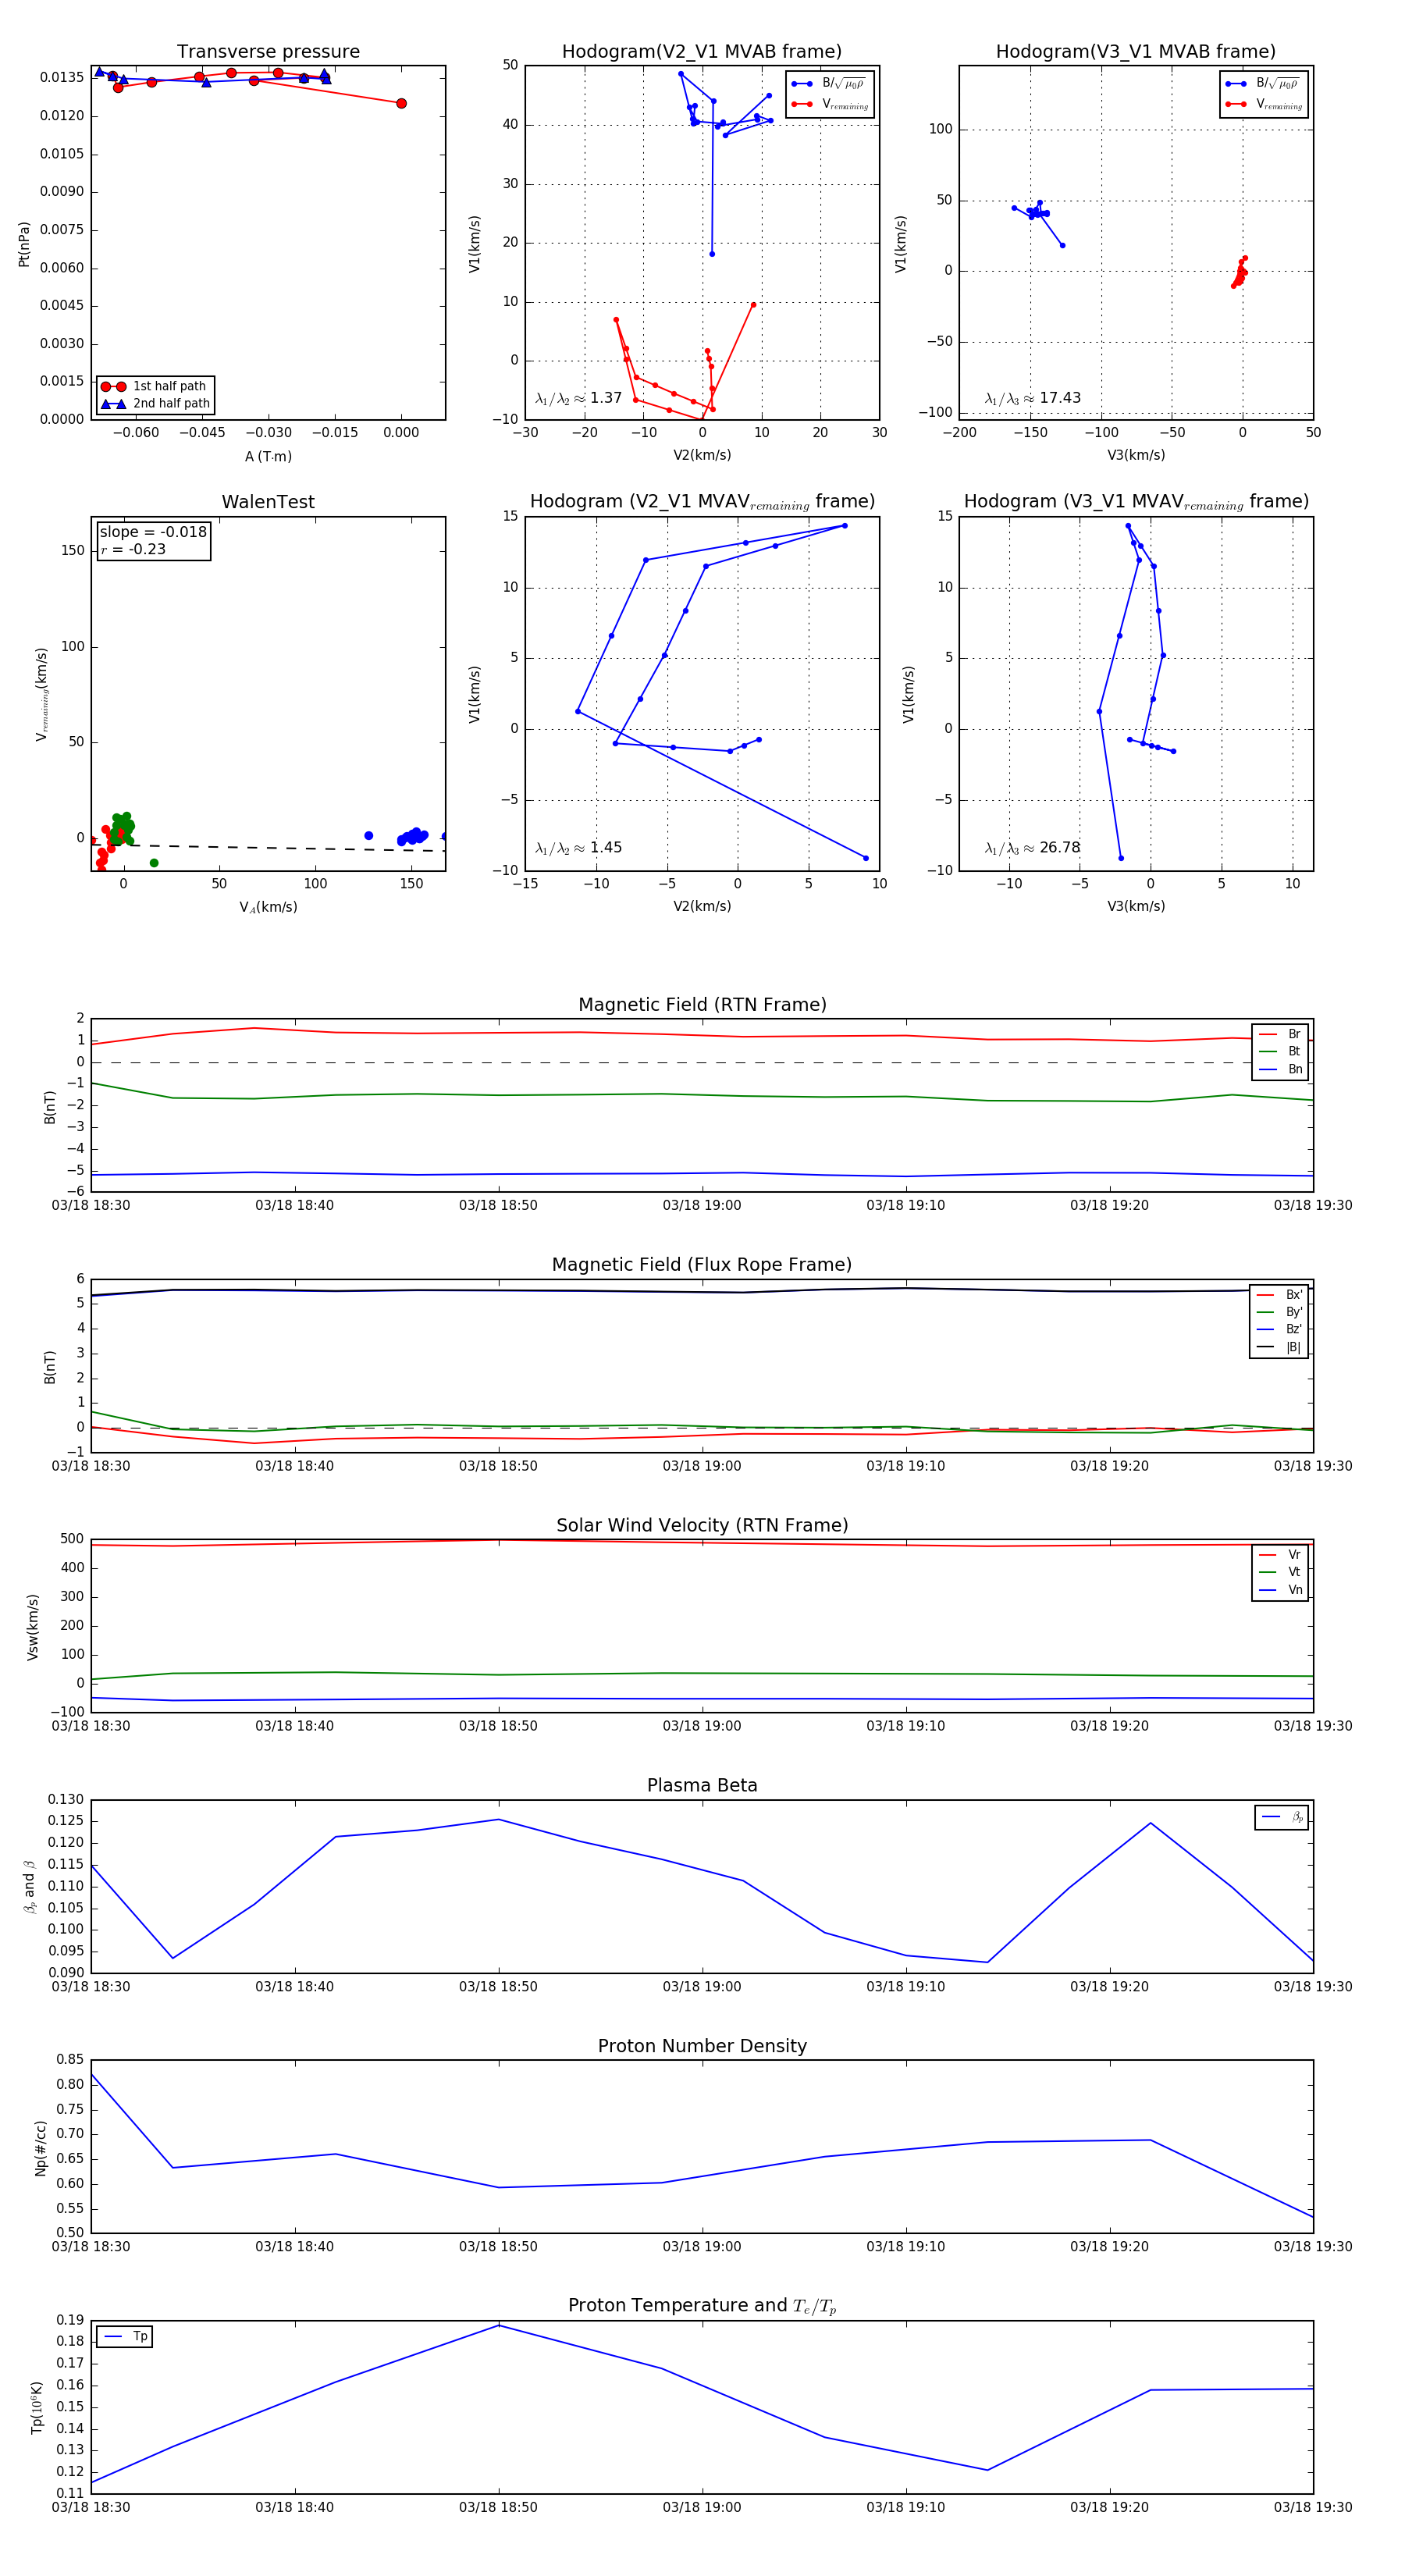Click the λ1/λ2 ≈ 1.45 label
Viewport: 1405px width, 2576px height.
(578, 848)
